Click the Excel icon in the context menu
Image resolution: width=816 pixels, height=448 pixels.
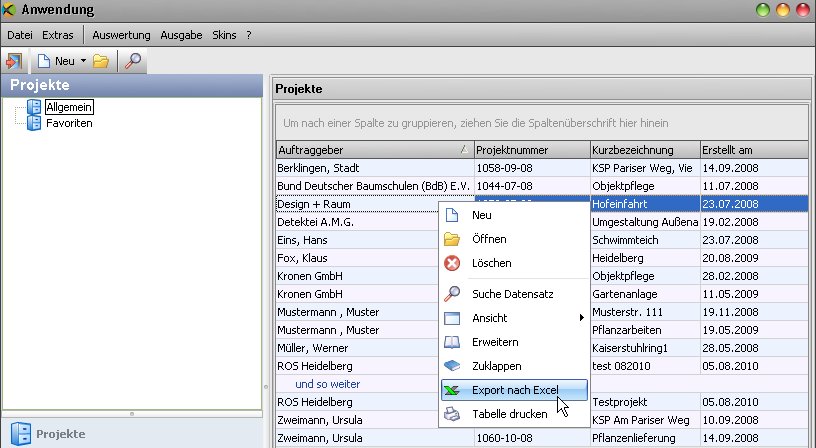click(x=452, y=390)
